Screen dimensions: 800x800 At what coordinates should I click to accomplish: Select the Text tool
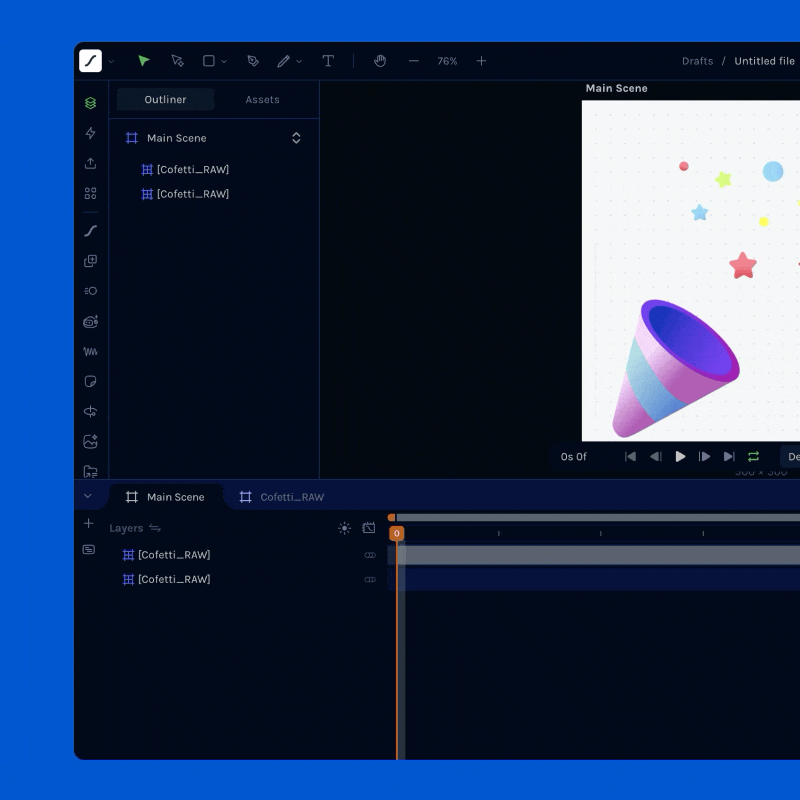[x=328, y=61]
